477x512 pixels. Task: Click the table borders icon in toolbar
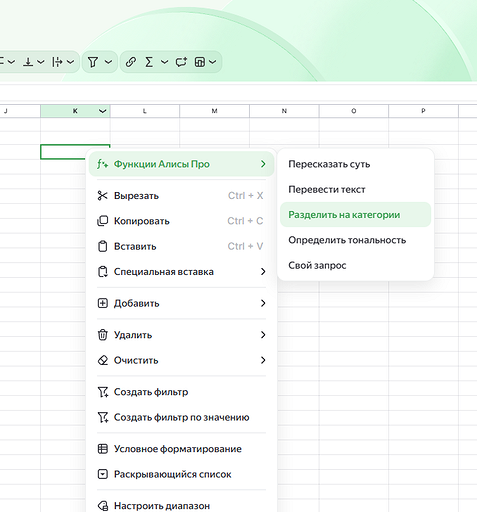[200, 62]
